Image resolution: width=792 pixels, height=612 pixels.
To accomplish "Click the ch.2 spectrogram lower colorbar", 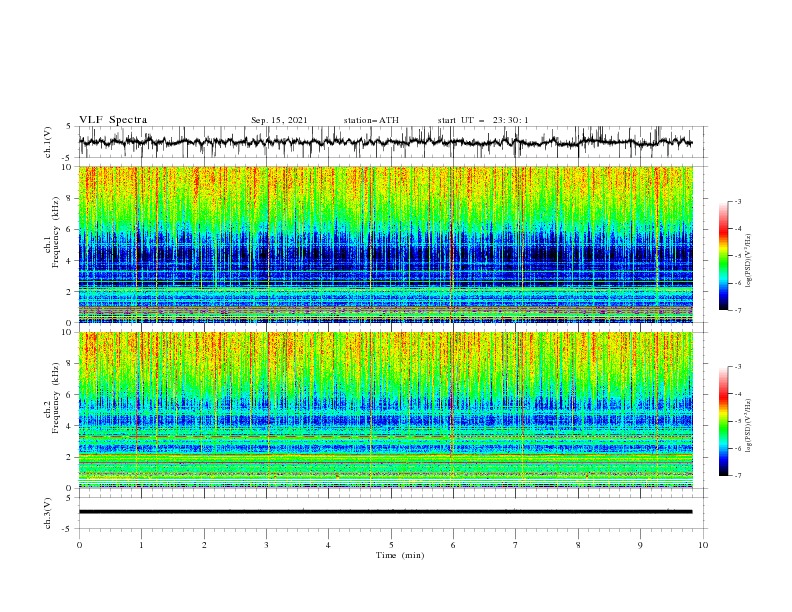I will click(724, 421).
